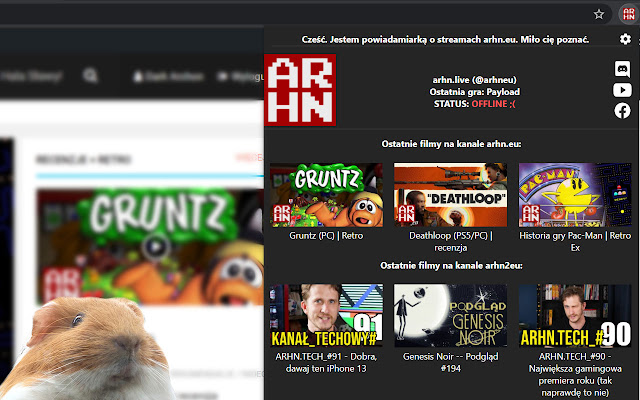The image size is (640, 400).
Task: Open the Facebook icon link
Action: pos(622,111)
